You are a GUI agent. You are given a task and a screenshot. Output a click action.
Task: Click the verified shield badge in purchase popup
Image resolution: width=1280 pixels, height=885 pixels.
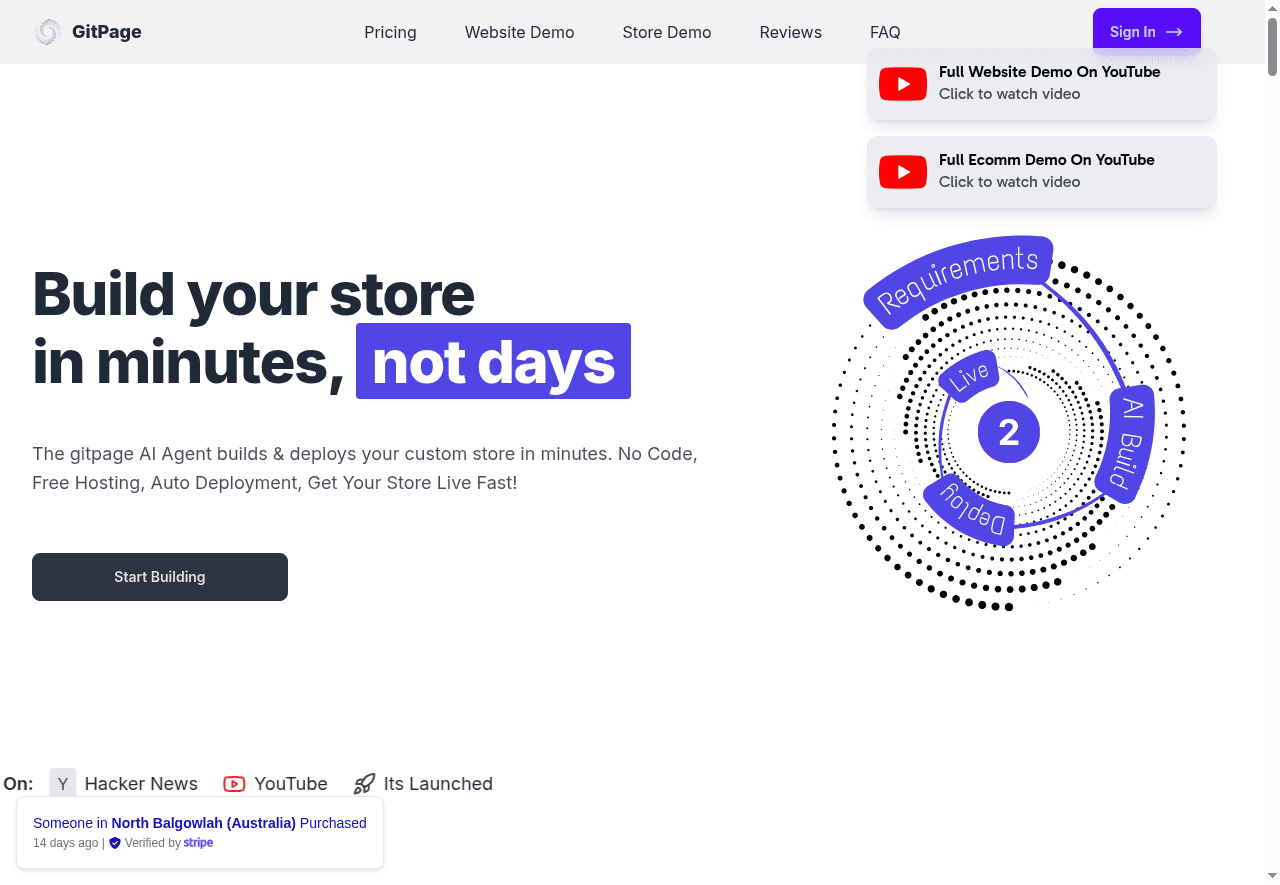pyautogui.click(x=115, y=843)
